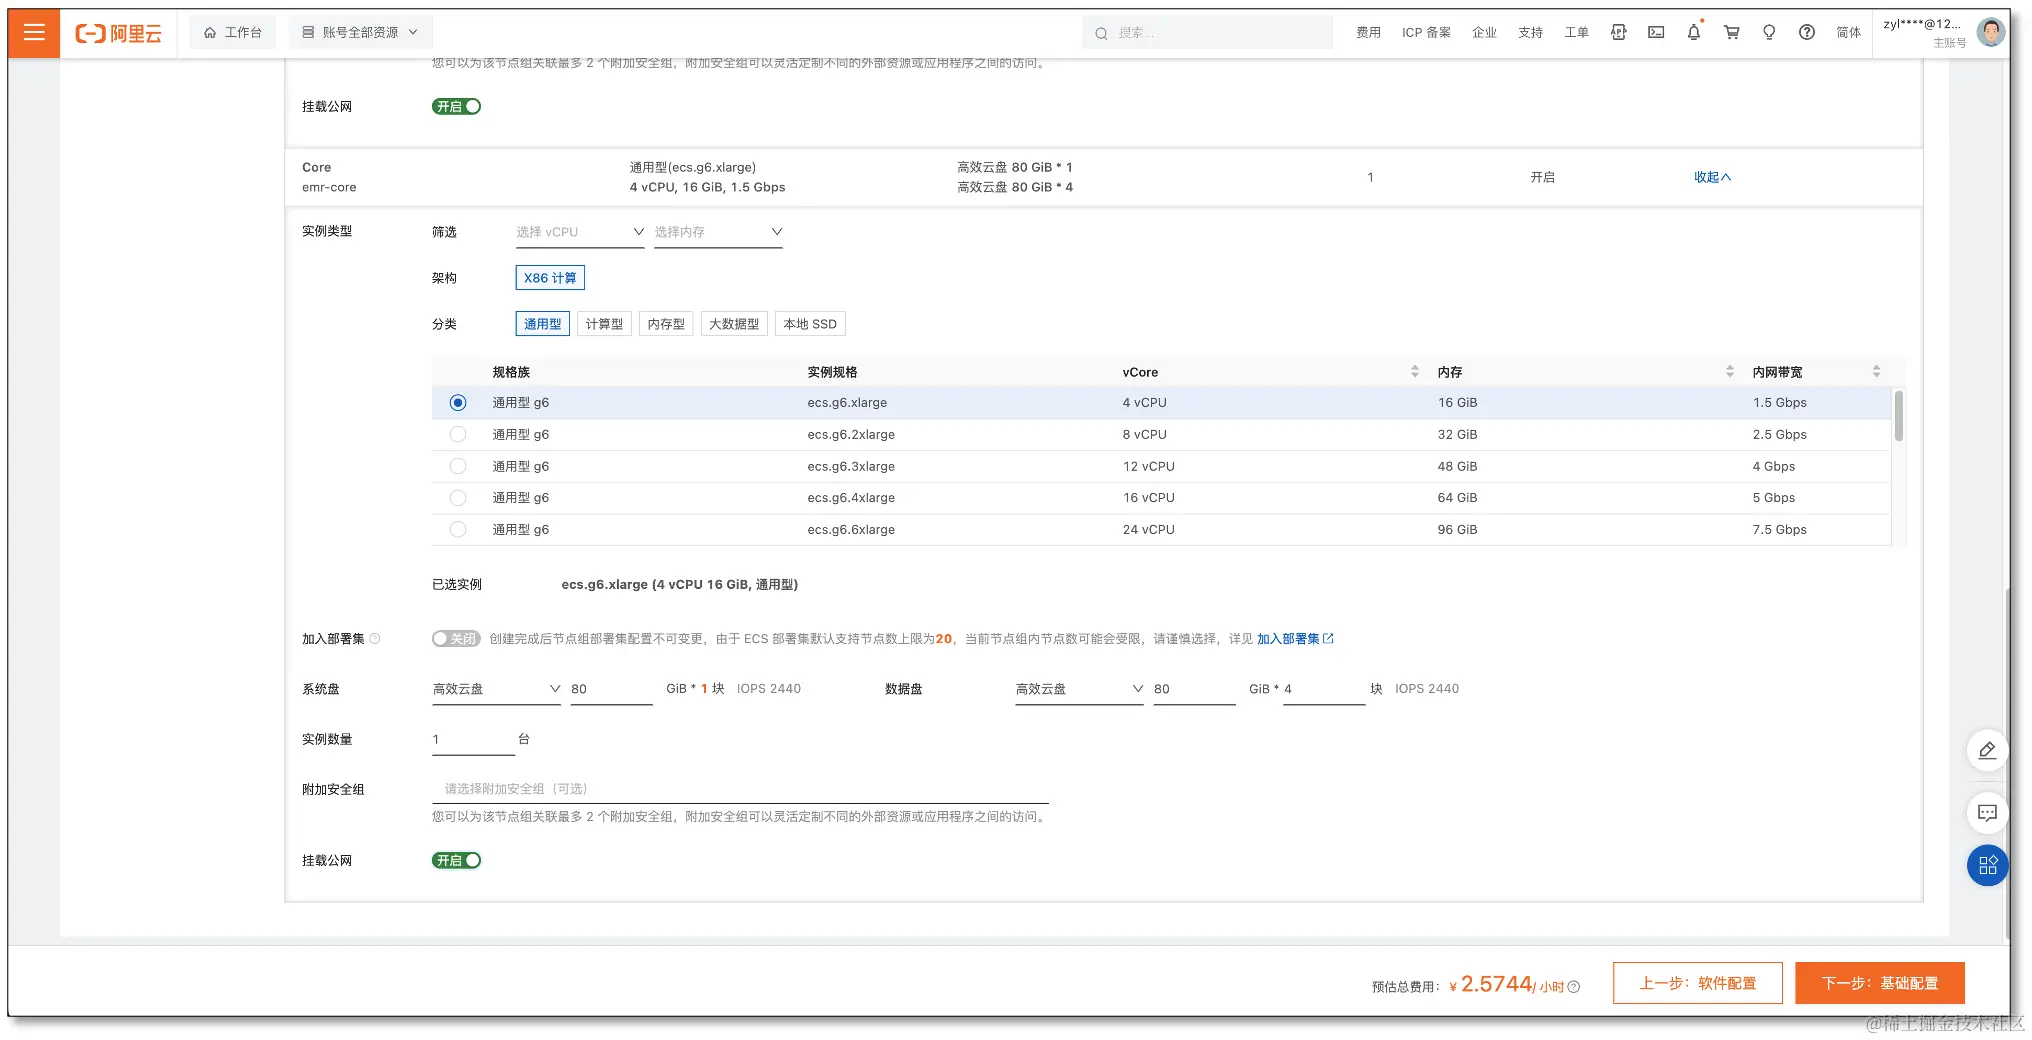Select the ecs.g6.2xlarge radio button
Viewport: 2032px width, 1040px height.
pos(458,435)
